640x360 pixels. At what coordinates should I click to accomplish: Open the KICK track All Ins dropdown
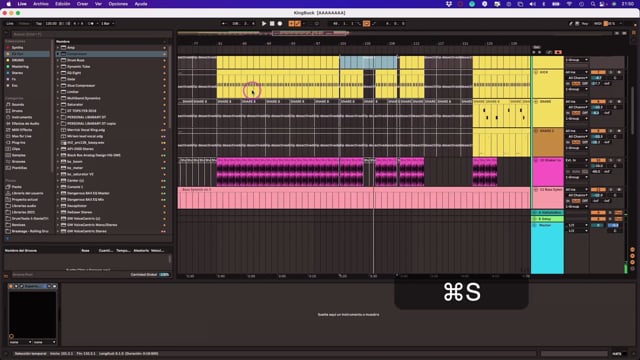click(x=576, y=72)
